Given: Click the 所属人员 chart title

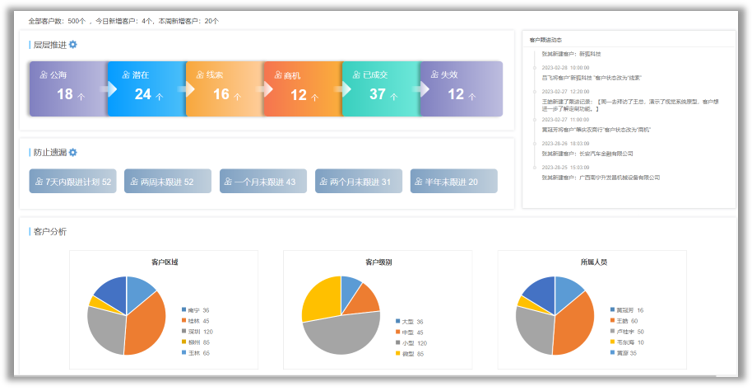Looking at the screenshot, I should click(594, 262).
